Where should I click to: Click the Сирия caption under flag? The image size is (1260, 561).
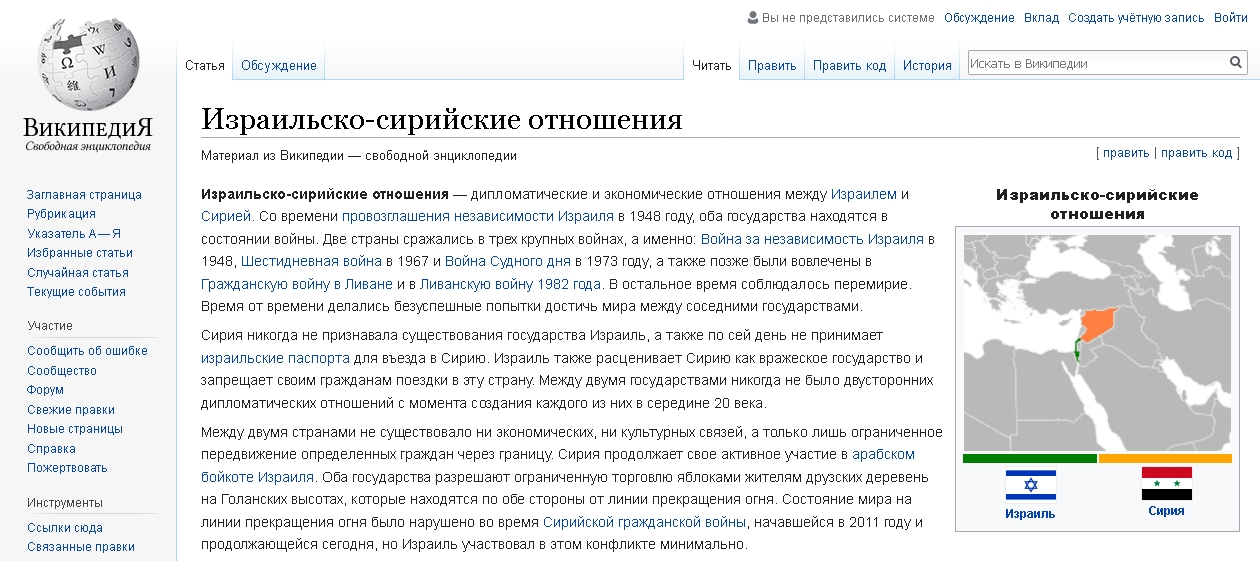click(1166, 511)
